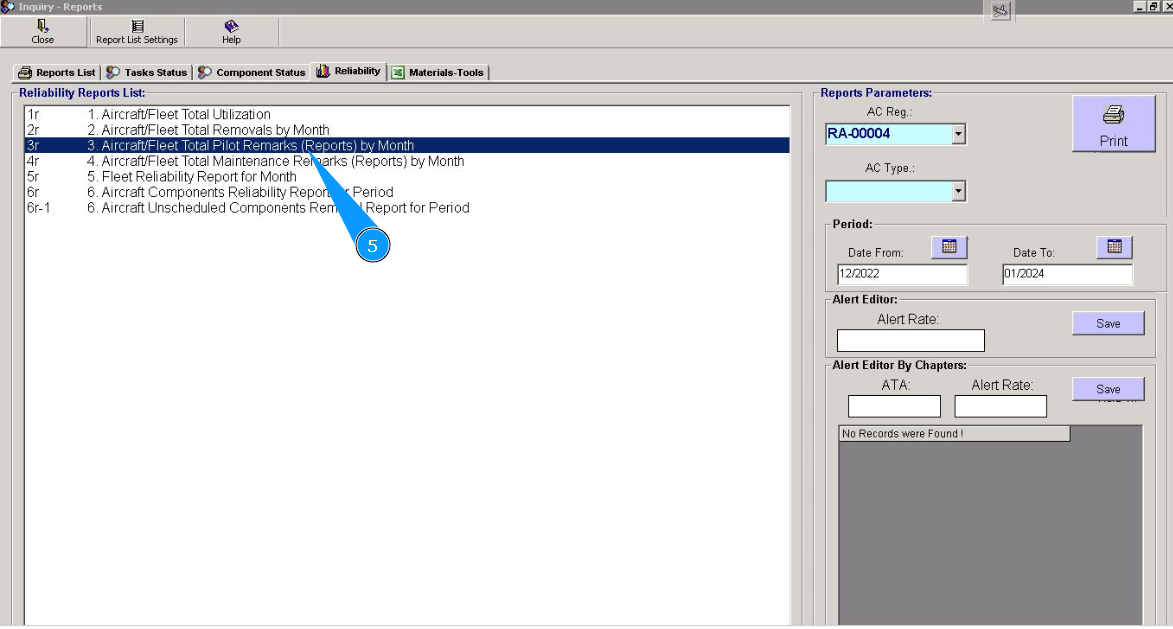The height and width of the screenshot is (629, 1173).
Task: Open the Component Status tab
Action: pyautogui.click(x=251, y=73)
